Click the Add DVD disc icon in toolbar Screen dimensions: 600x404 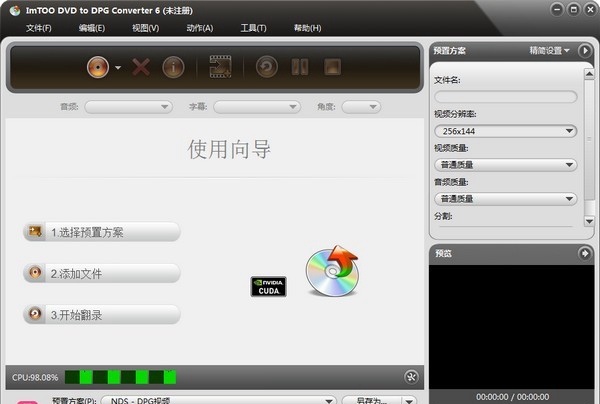(x=98, y=67)
